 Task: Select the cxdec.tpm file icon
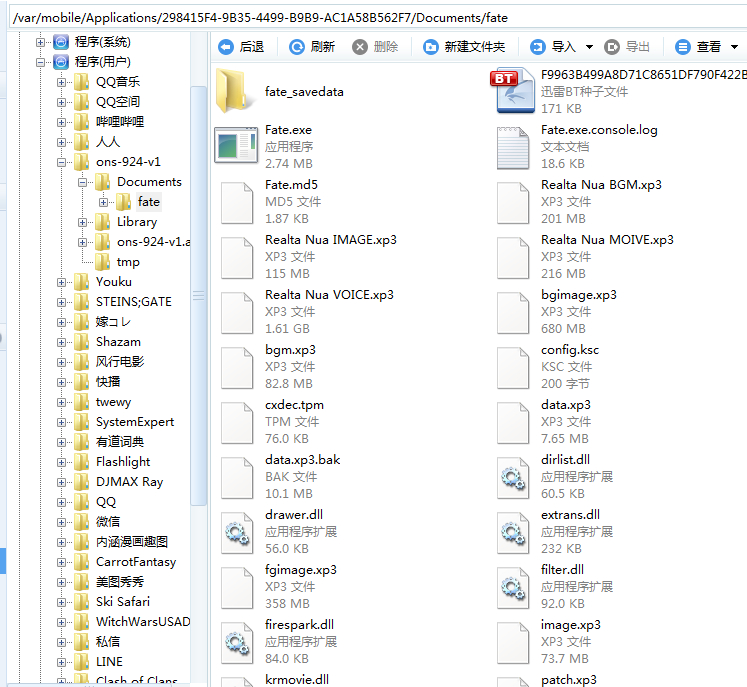pyautogui.click(x=237, y=423)
